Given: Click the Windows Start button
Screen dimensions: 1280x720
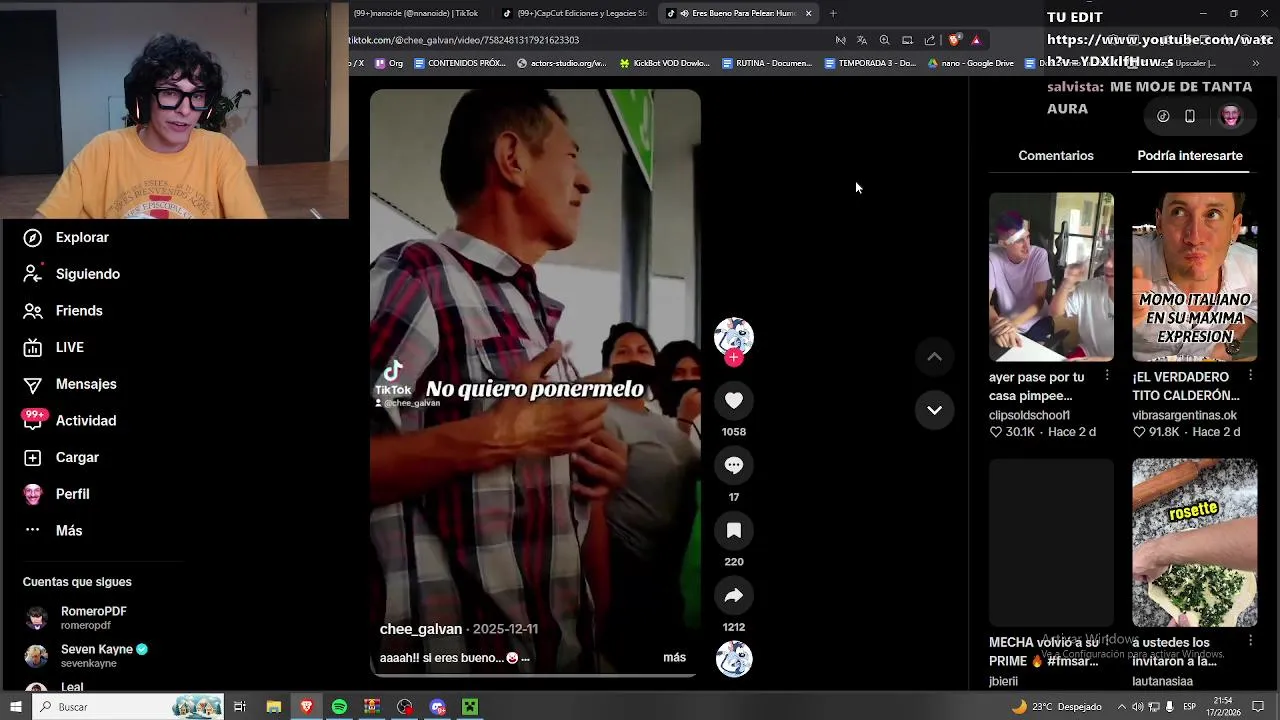Looking at the screenshot, I should coord(15,707).
